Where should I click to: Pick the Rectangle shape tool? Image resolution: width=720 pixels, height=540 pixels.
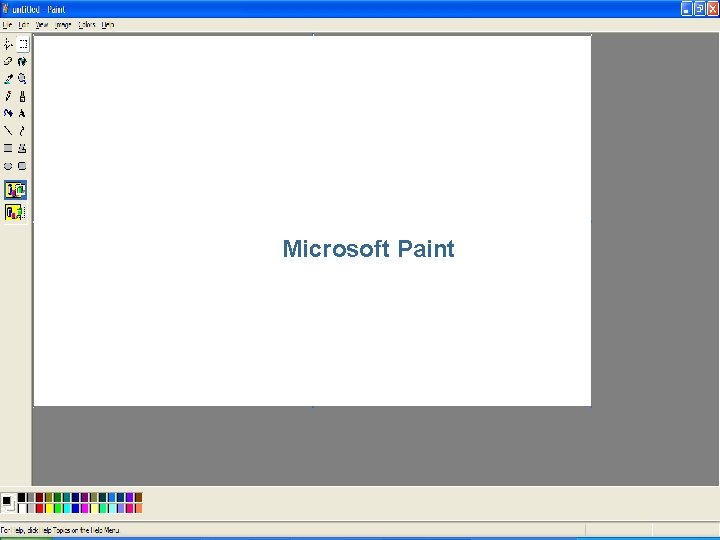click(x=8, y=148)
